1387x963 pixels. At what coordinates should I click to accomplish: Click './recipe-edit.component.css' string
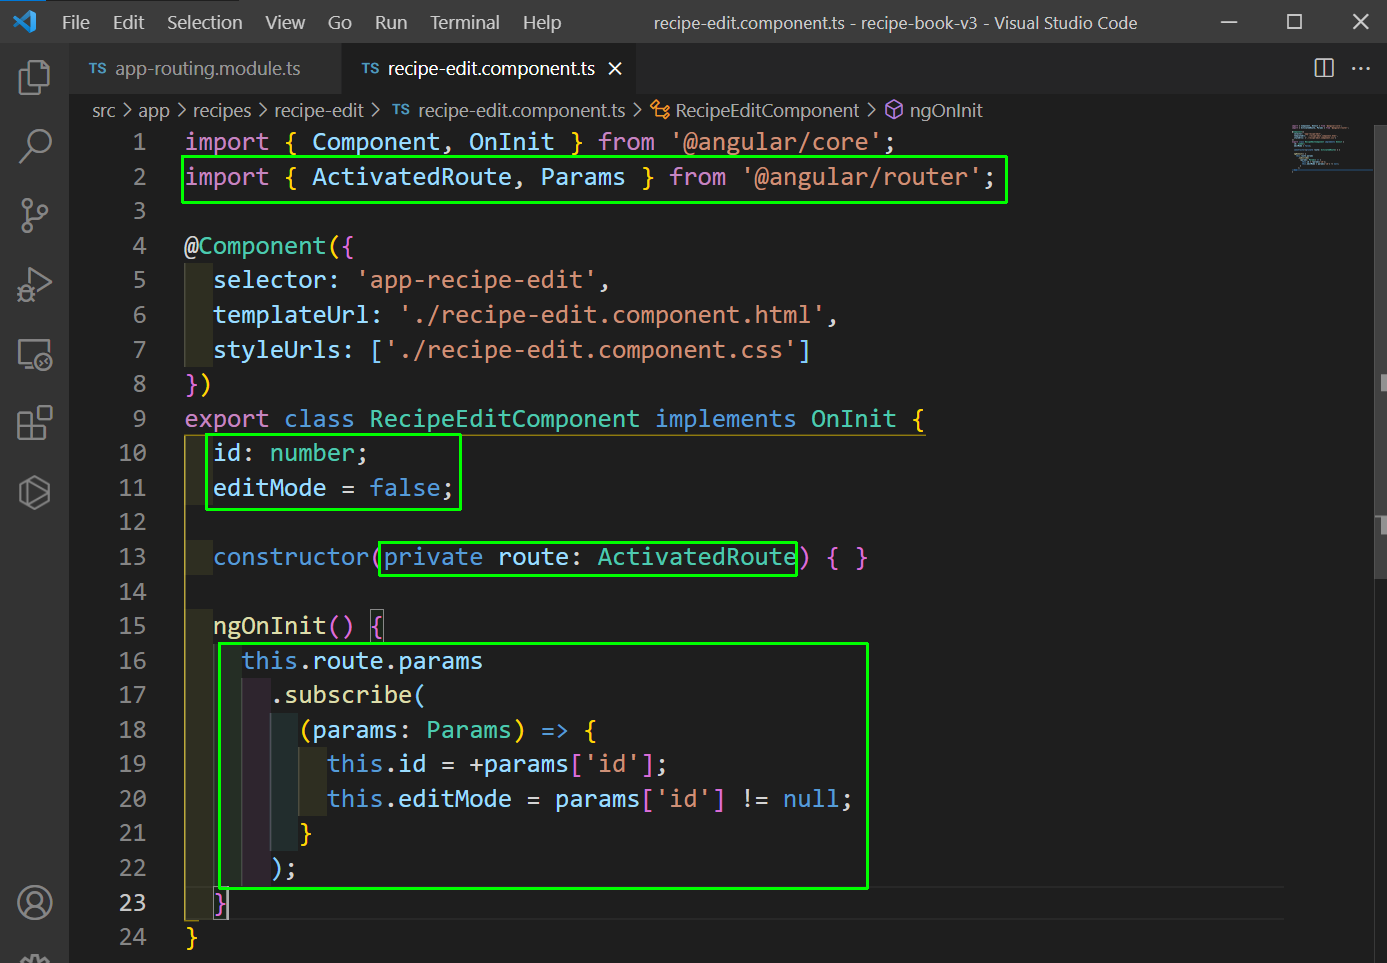click(590, 350)
